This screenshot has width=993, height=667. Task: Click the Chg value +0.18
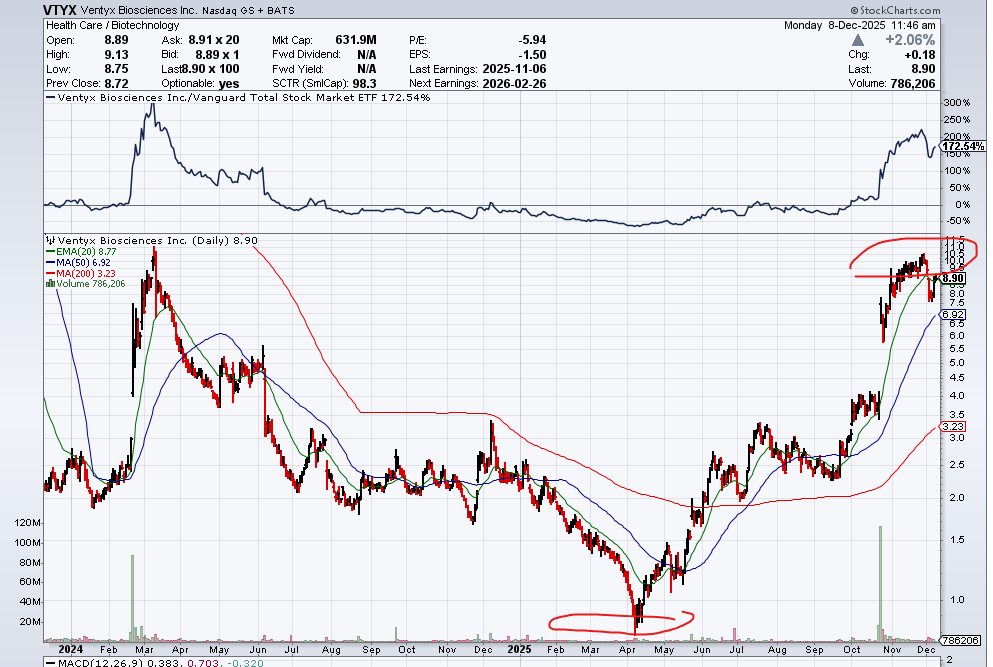pos(920,54)
